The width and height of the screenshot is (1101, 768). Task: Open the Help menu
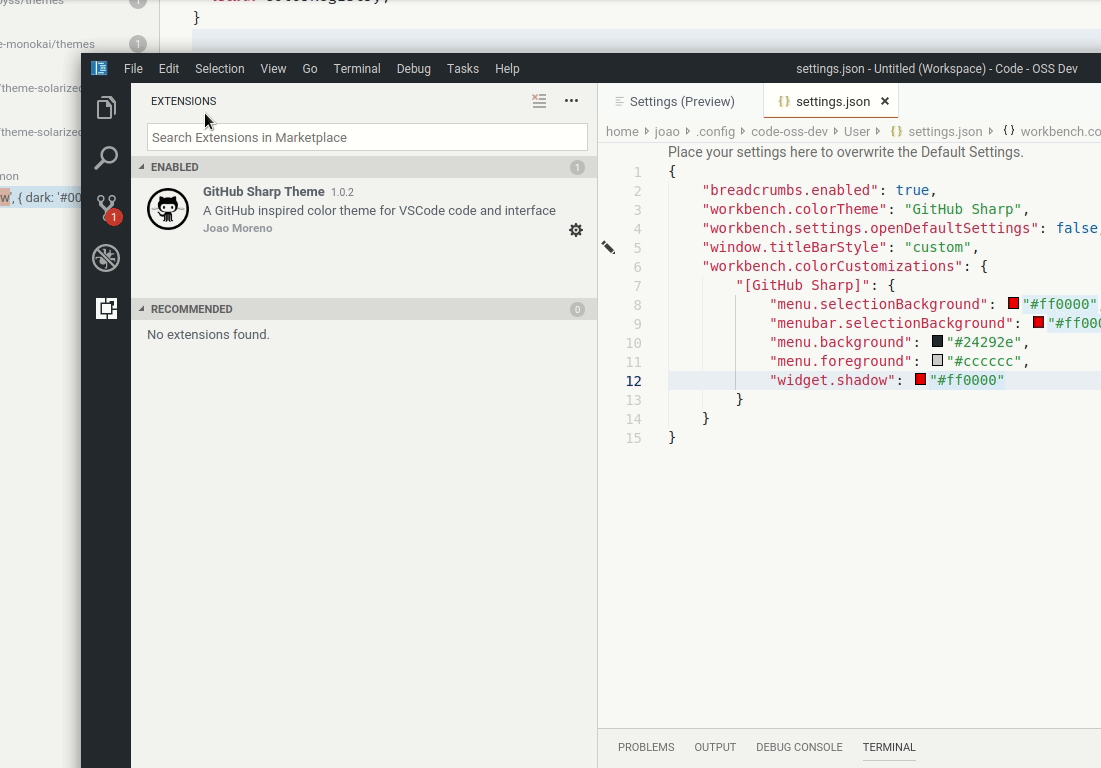(x=507, y=69)
